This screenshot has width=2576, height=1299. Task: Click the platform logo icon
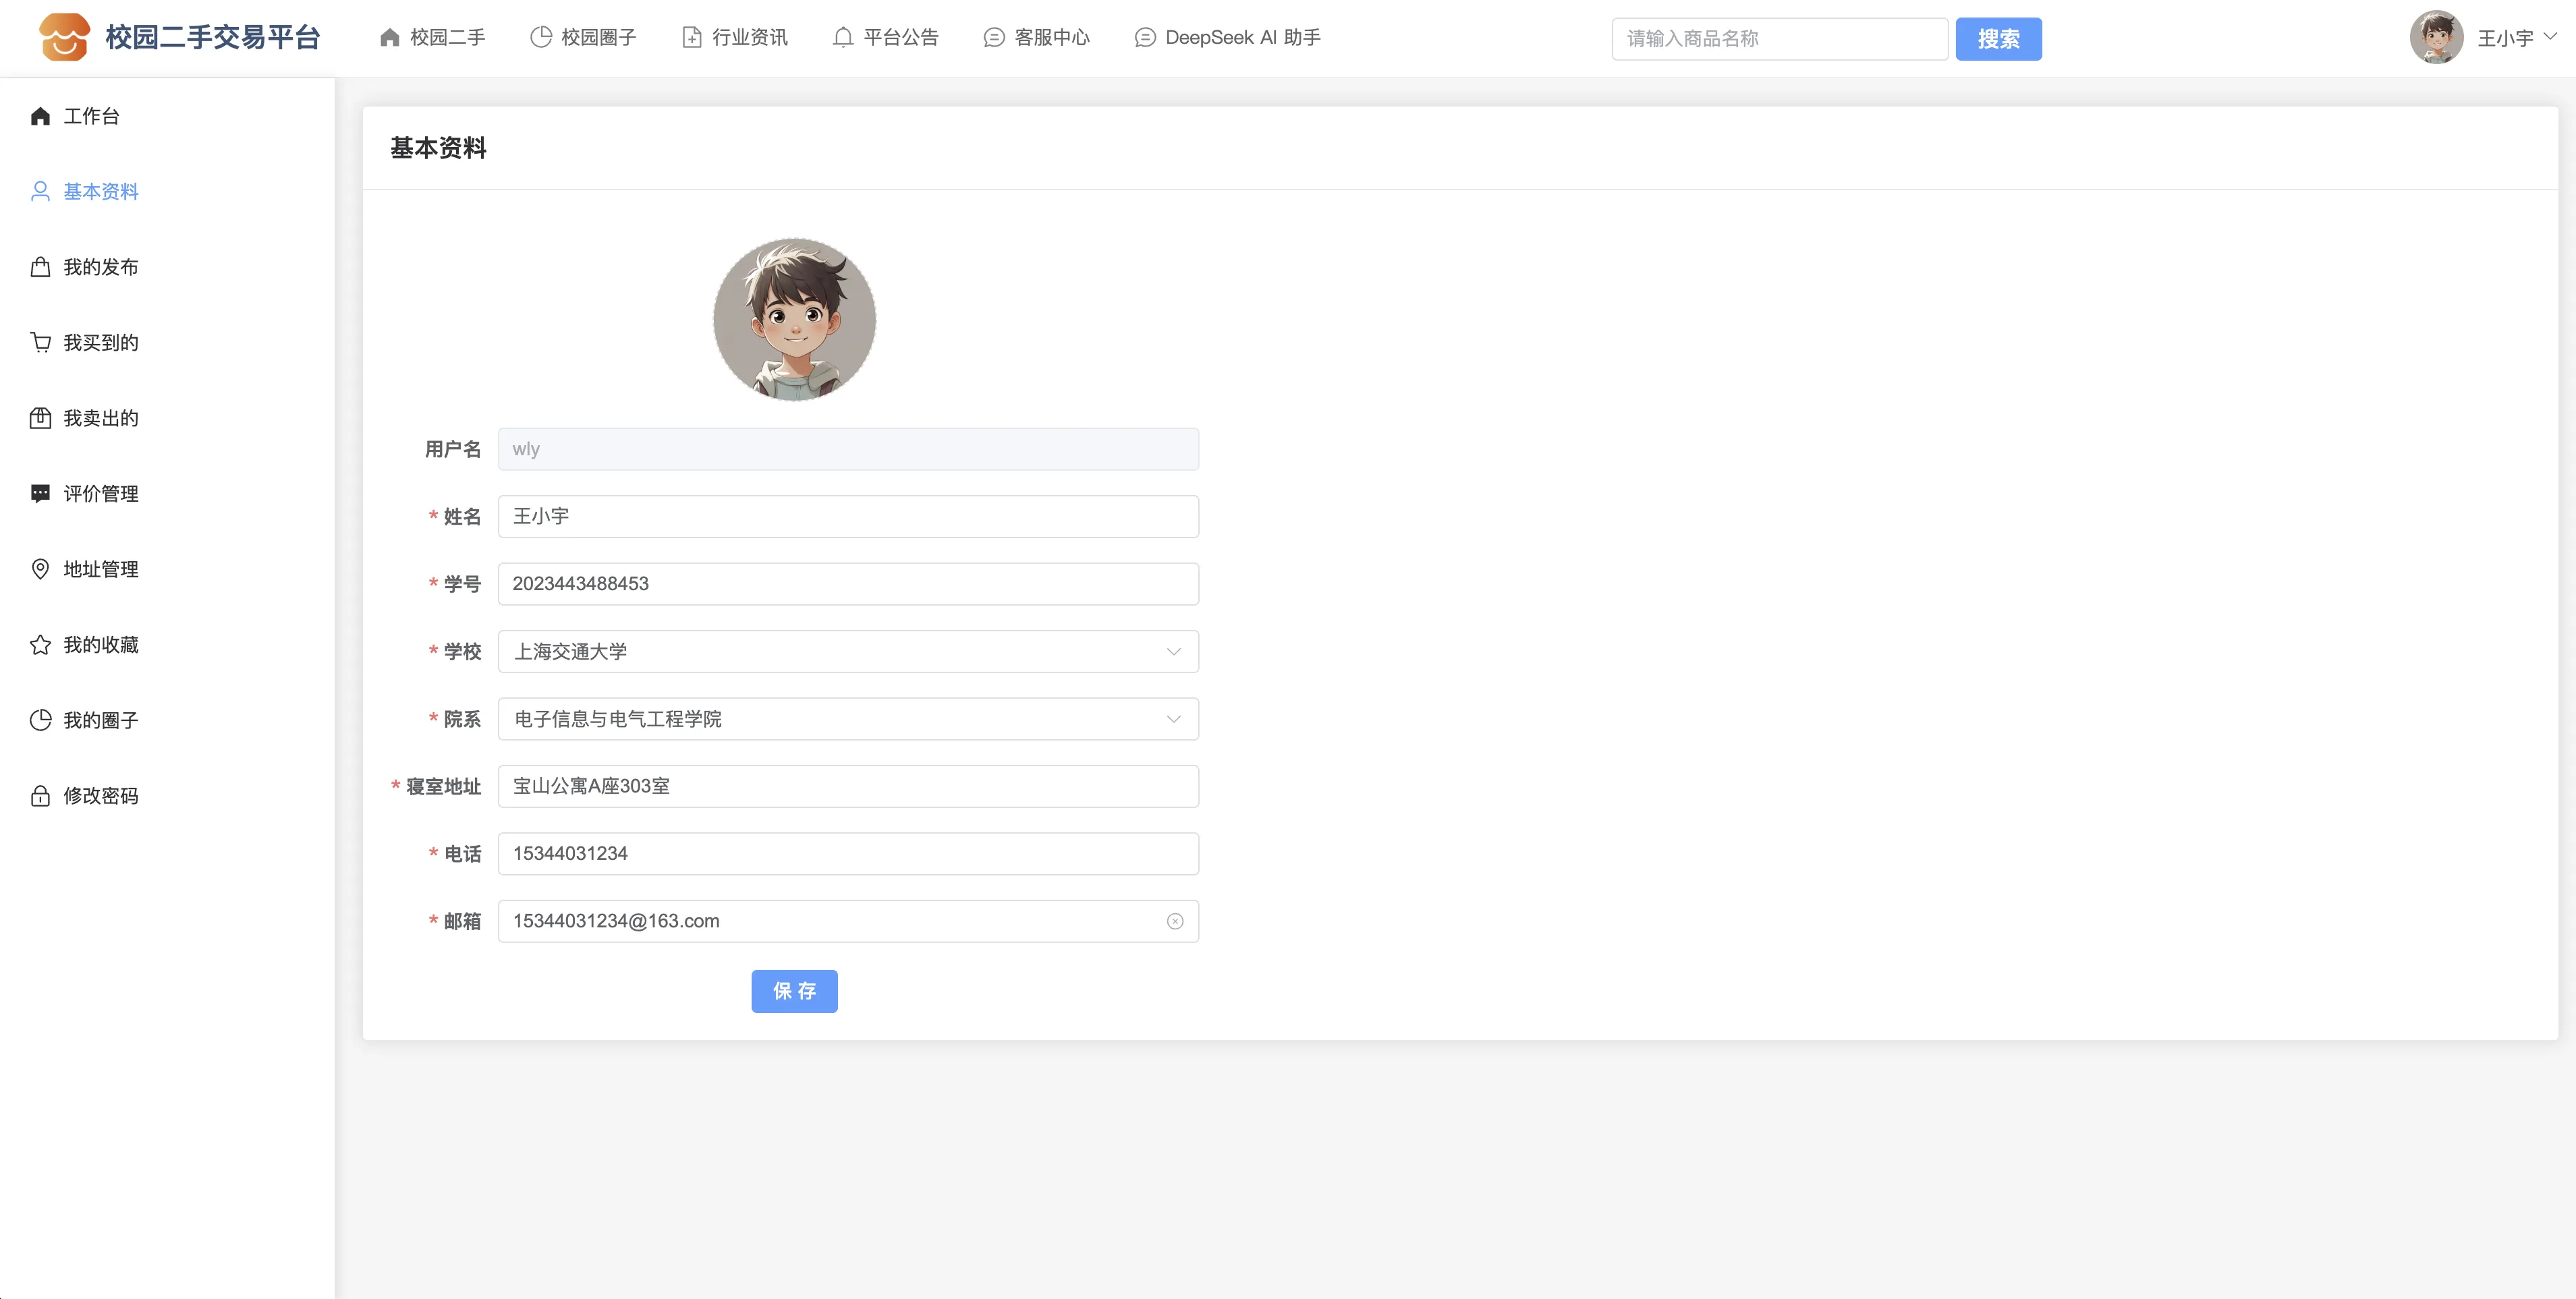pos(64,38)
